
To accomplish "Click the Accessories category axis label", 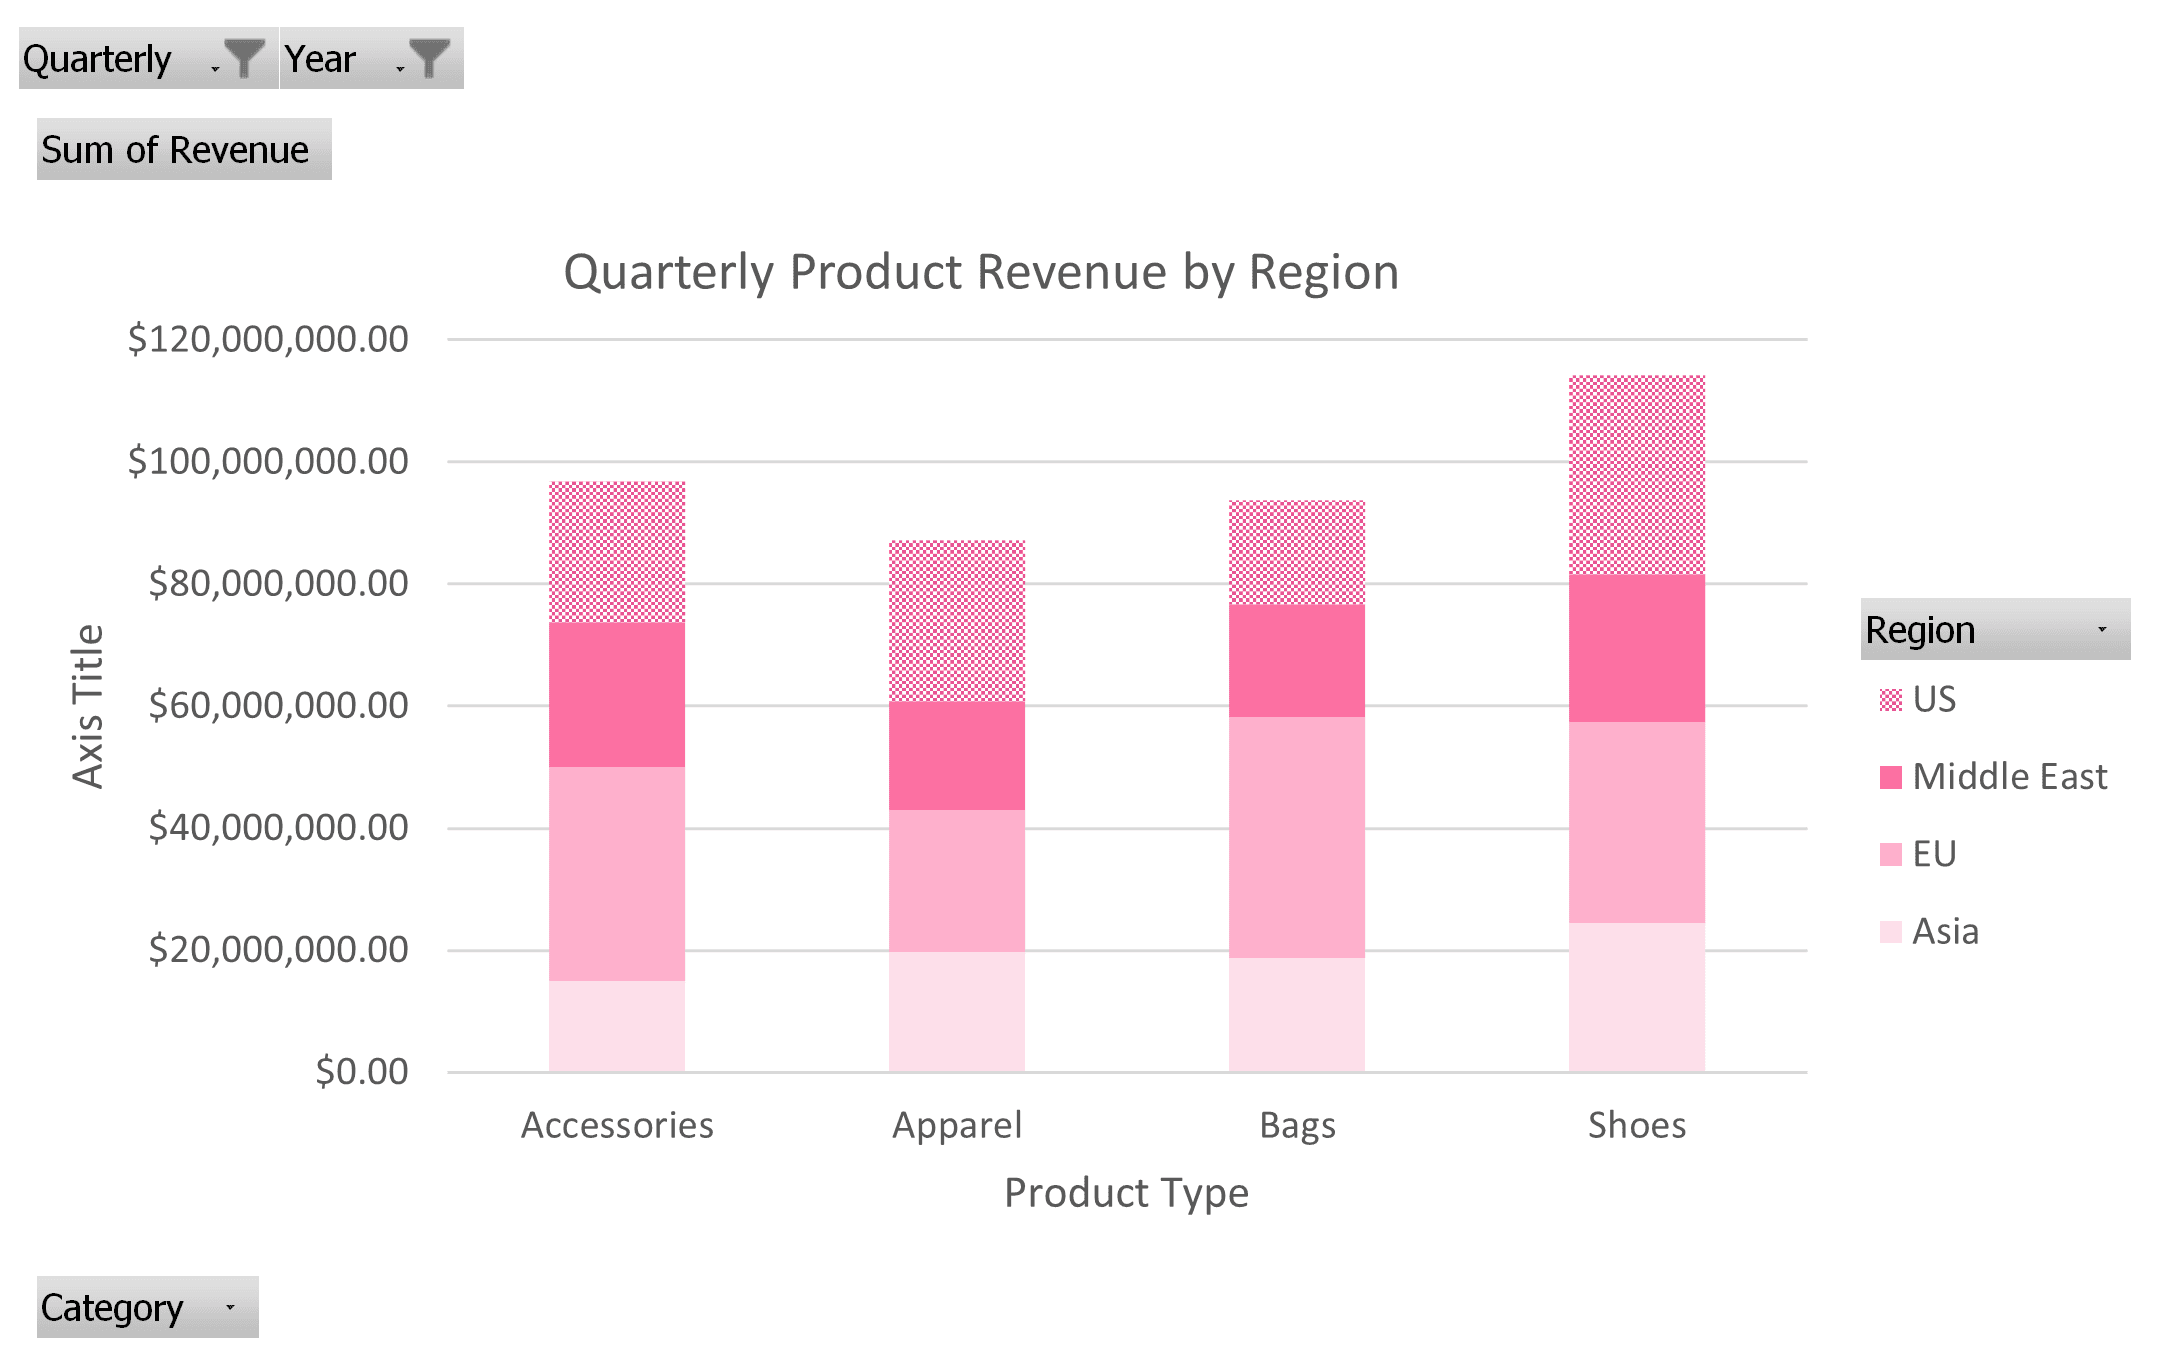I will 617,1126.
